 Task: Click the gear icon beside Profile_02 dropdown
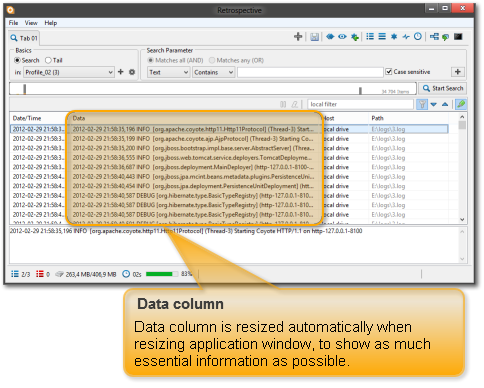[132, 72]
